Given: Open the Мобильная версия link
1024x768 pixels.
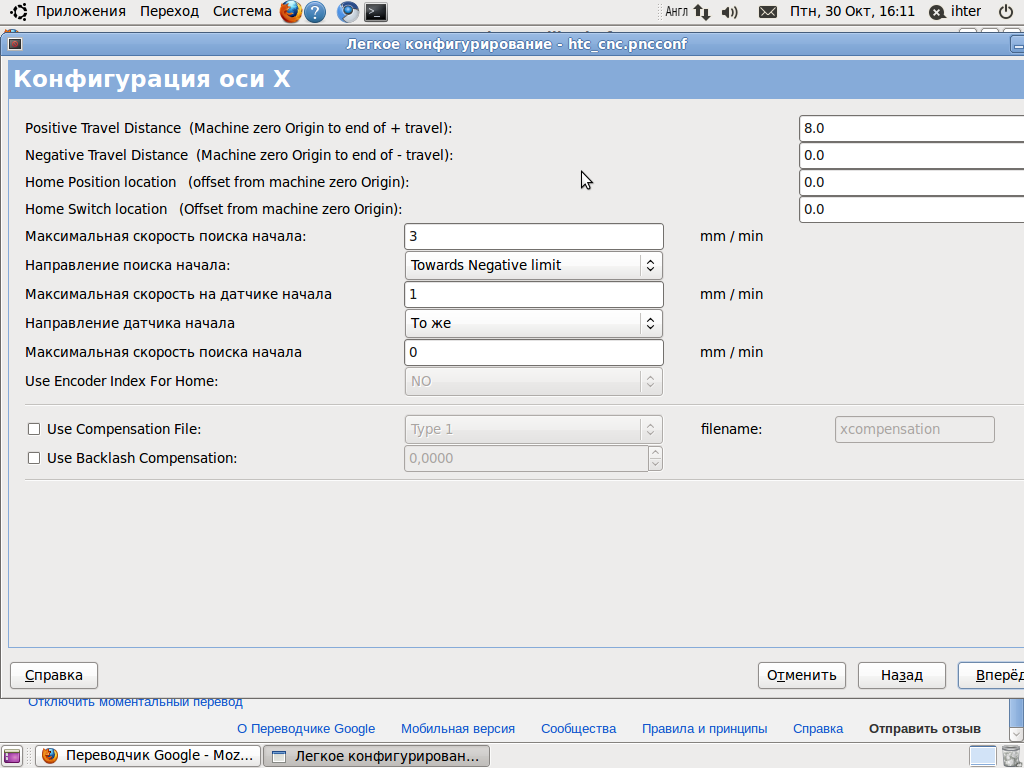Looking at the screenshot, I should [458, 729].
